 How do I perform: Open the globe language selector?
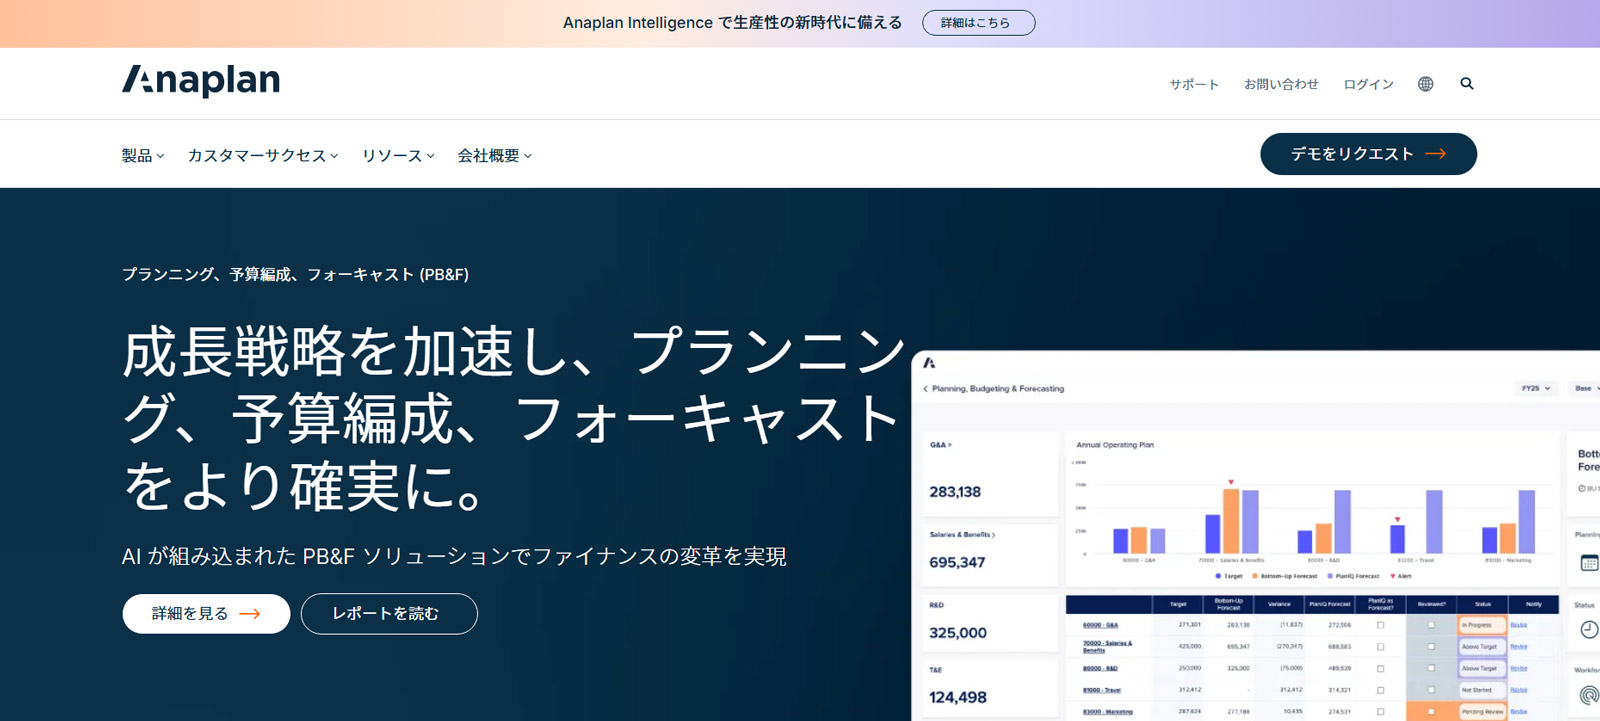(x=1425, y=84)
